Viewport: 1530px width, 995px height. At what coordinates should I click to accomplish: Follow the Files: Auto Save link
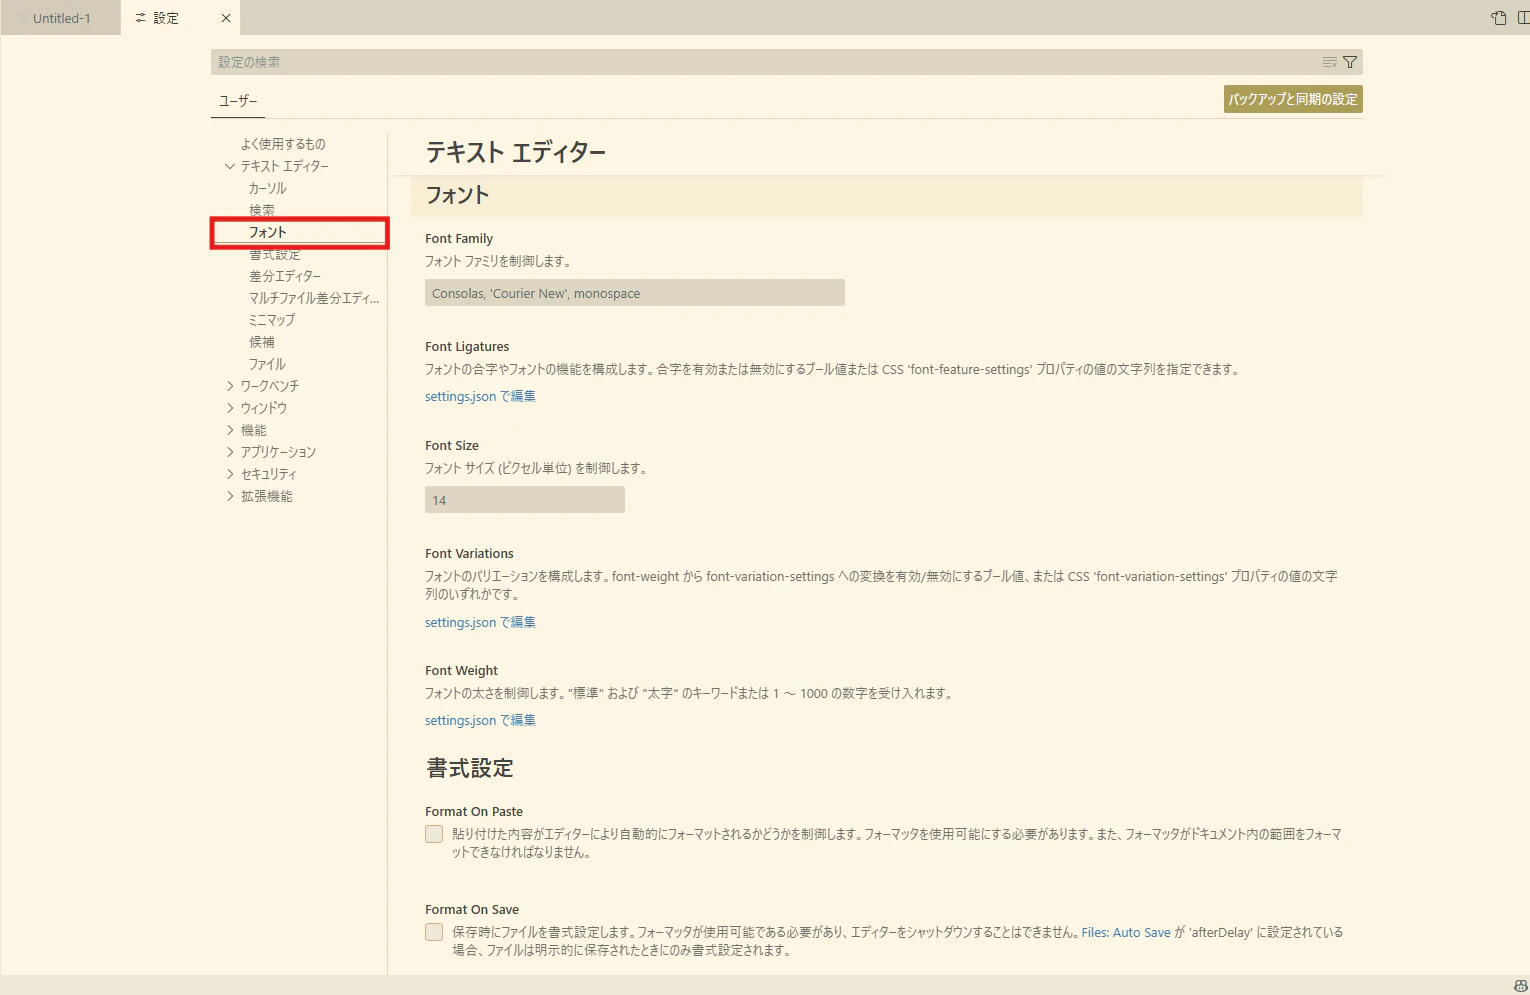(x=1126, y=932)
